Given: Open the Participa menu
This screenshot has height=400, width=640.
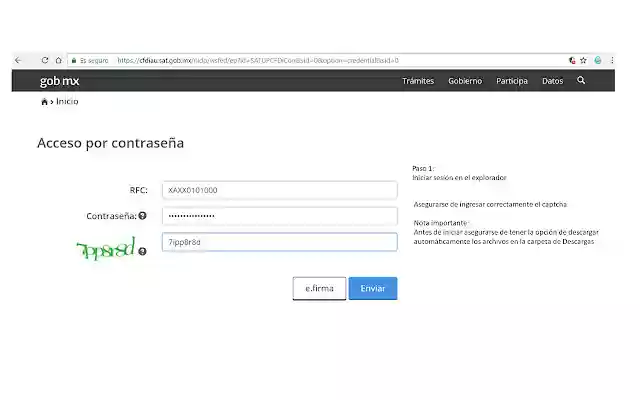Looking at the screenshot, I should tap(512, 81).
